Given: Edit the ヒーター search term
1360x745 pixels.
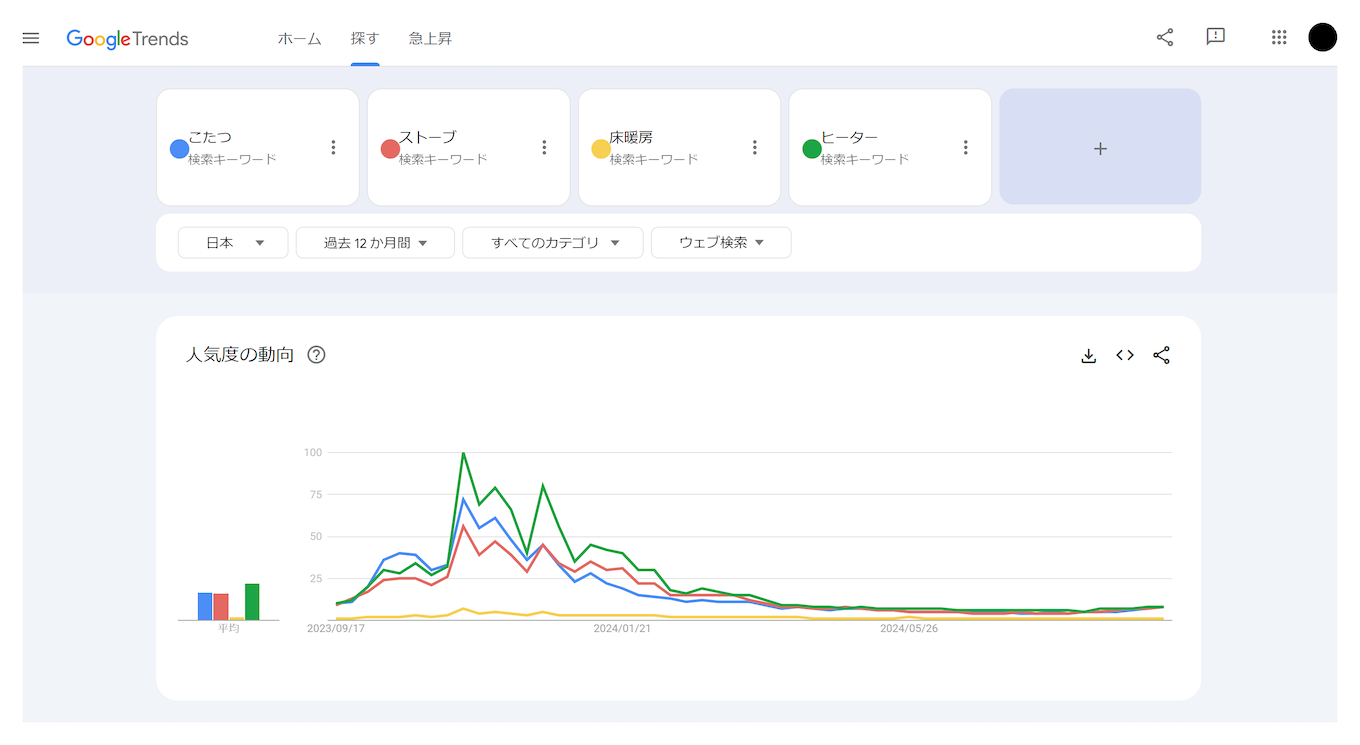Looking at the screenshot, I should (850, 137).
